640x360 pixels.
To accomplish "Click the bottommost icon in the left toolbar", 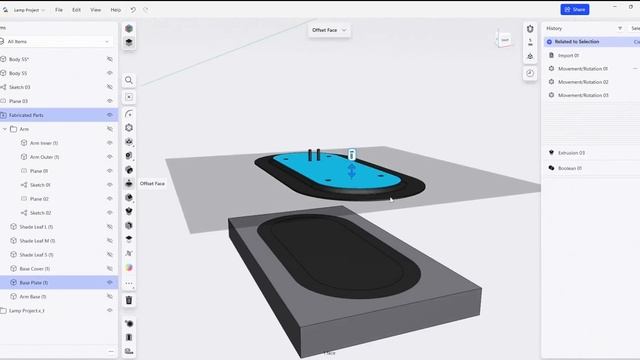I will (129, 351).
